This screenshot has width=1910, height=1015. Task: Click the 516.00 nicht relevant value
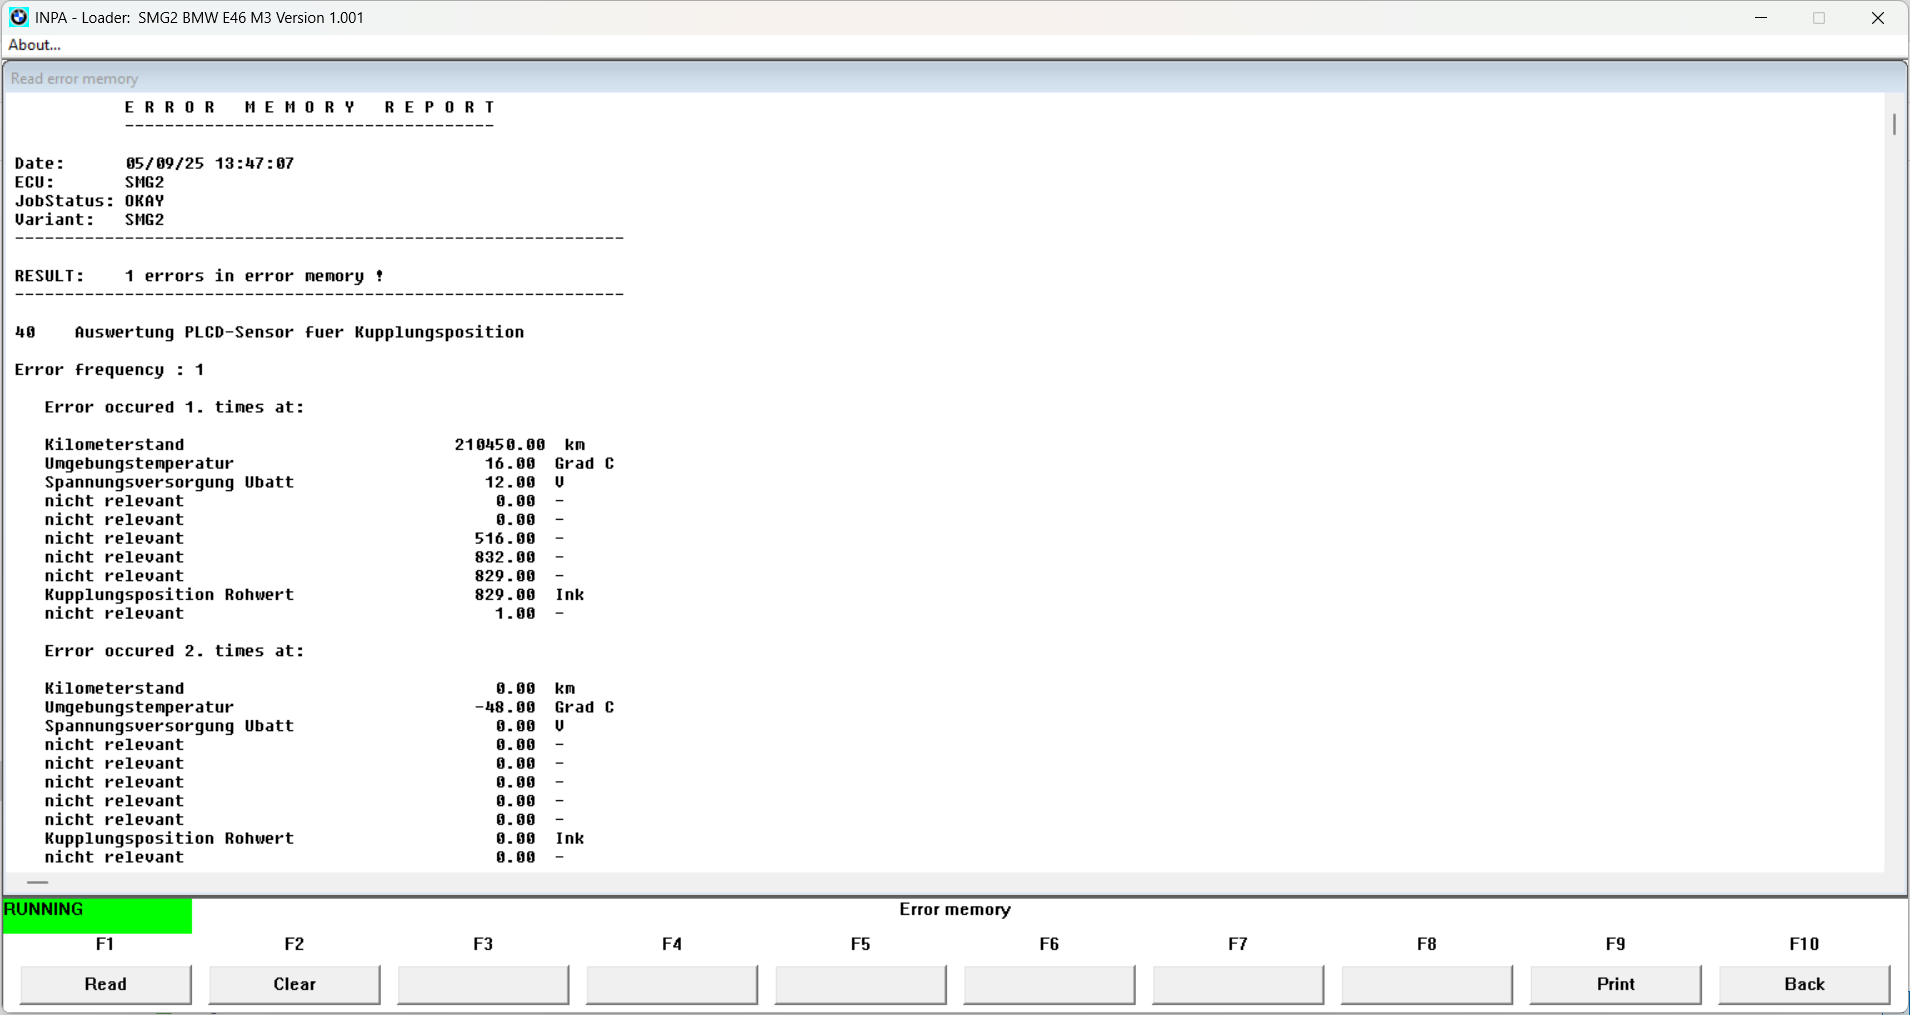click(505, 539)
